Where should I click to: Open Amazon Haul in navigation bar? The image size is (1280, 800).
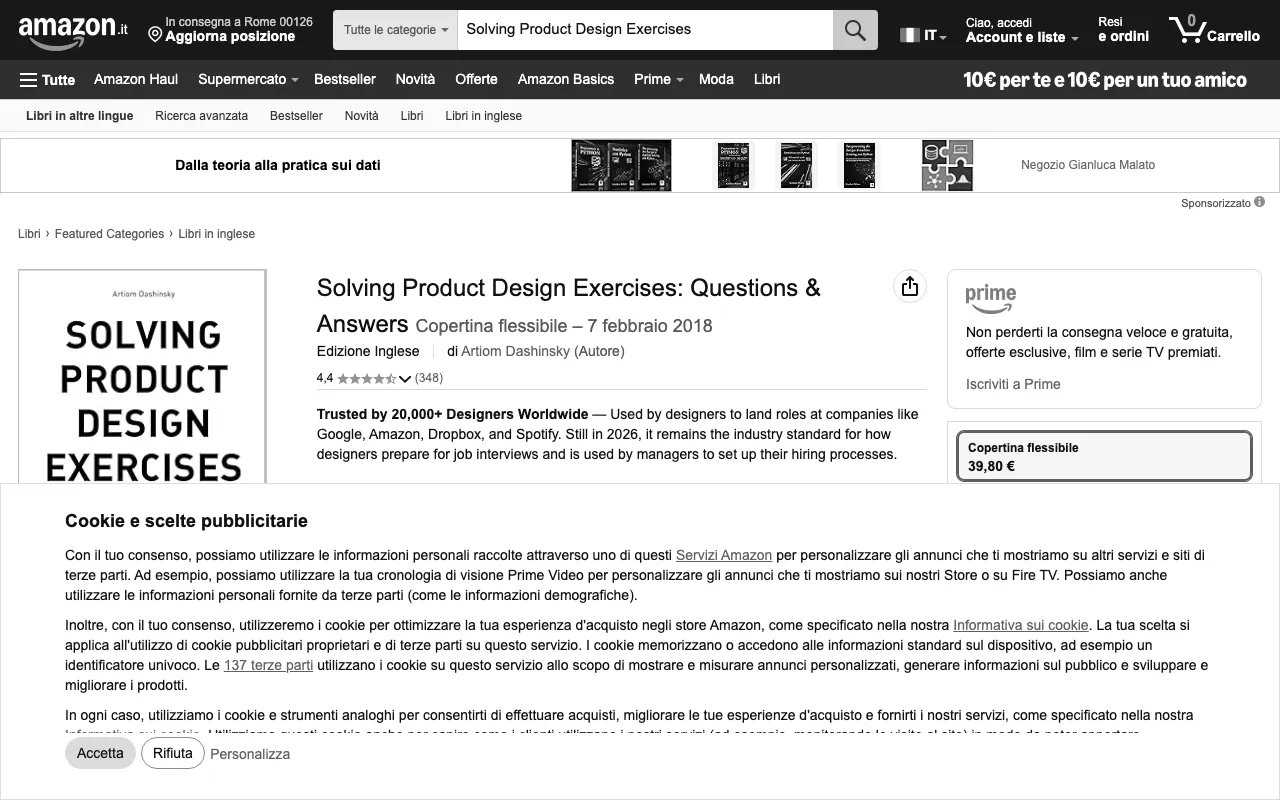[x=136, y=79]
